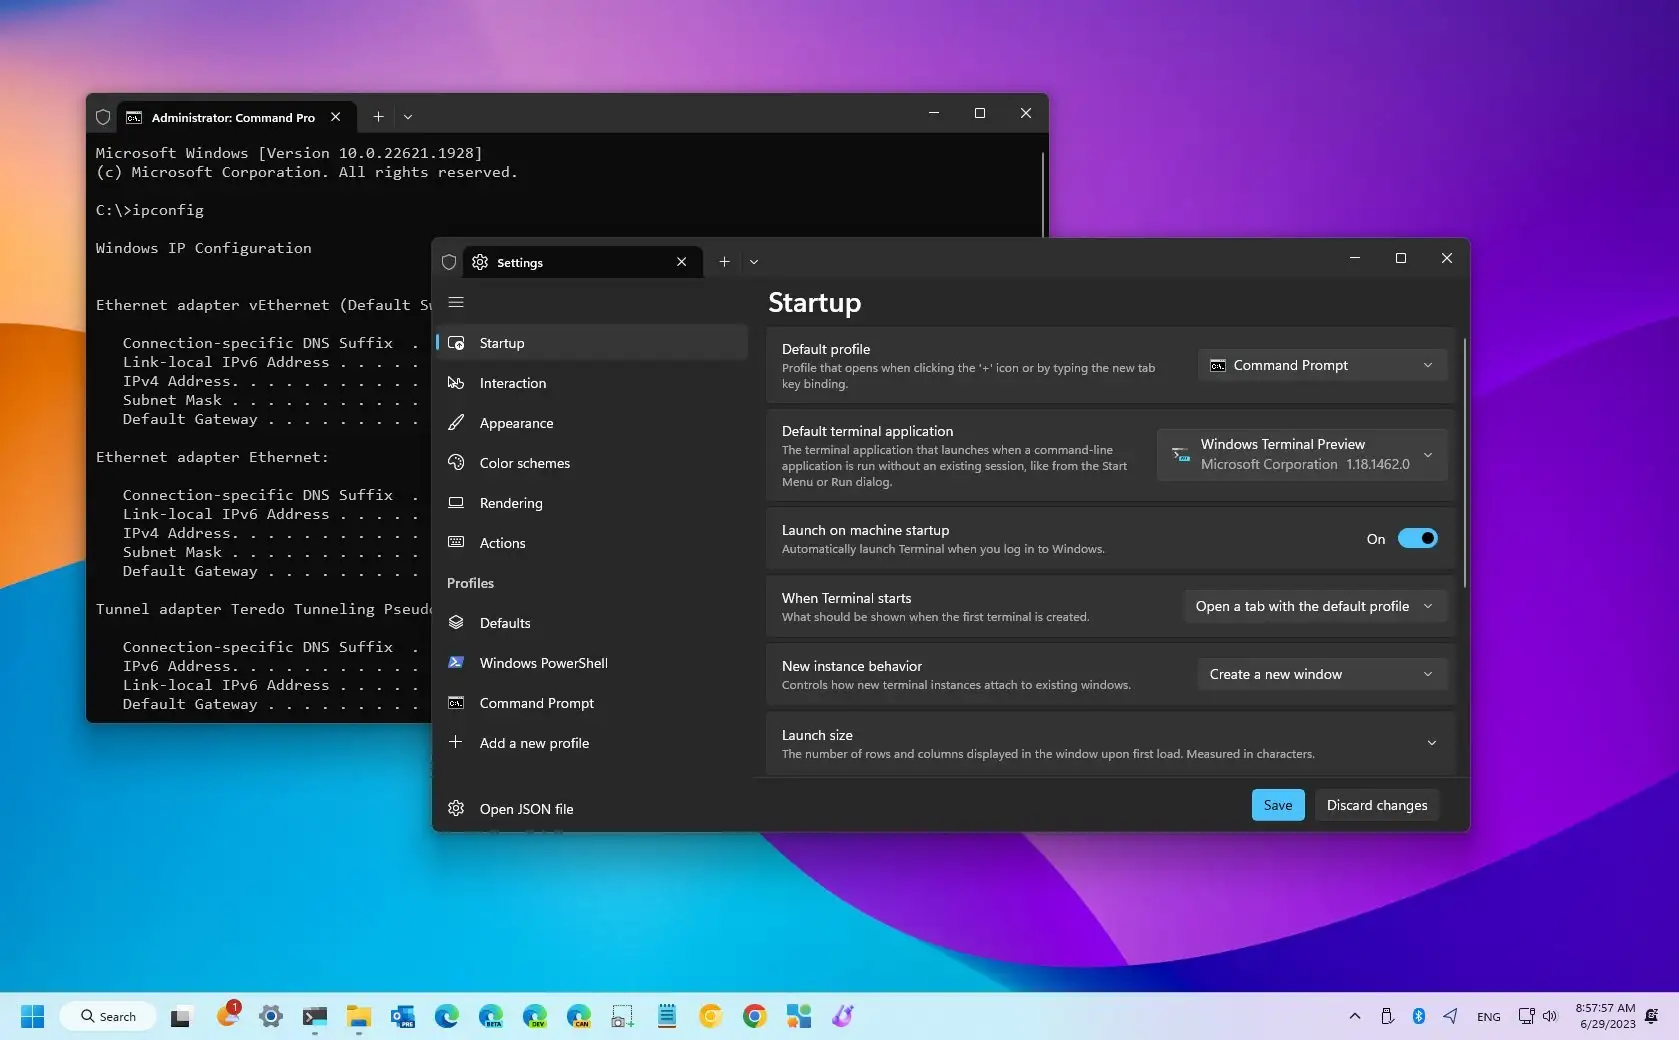This screenshot has height=1040, width=1679.
Task: Click Add a new profile
Action: [592, 743]
